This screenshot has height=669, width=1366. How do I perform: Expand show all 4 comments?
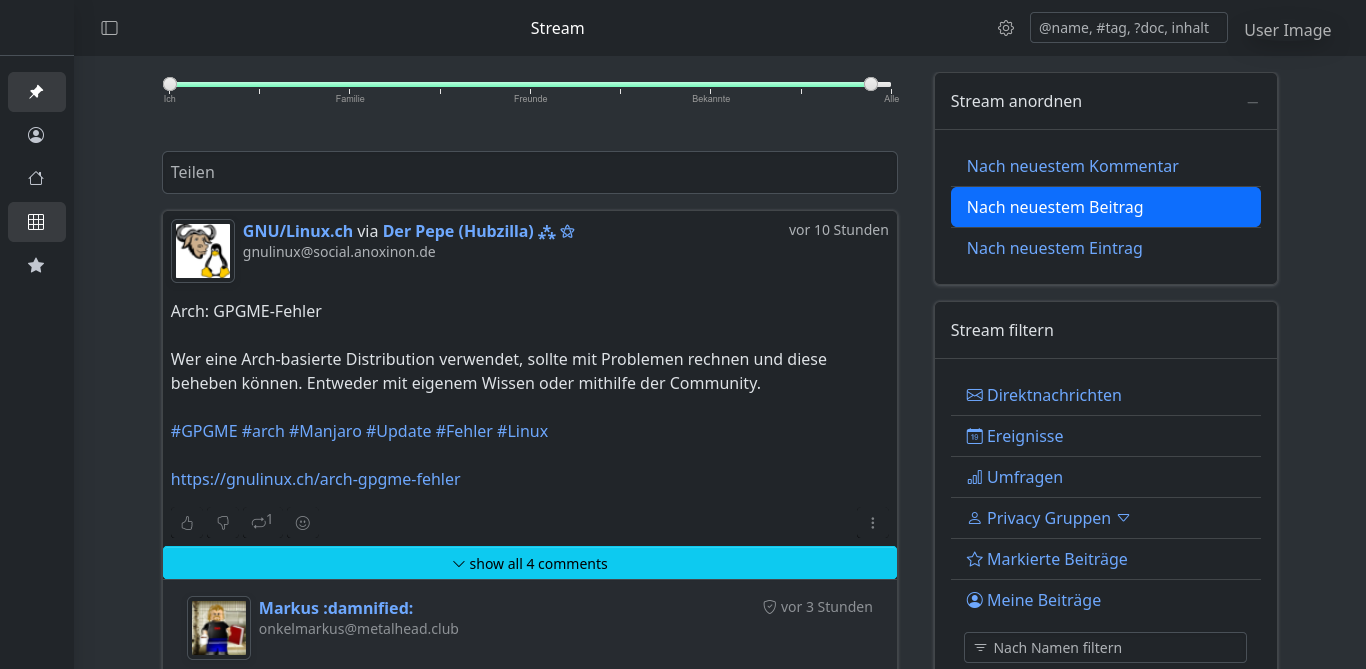(530, 563)
